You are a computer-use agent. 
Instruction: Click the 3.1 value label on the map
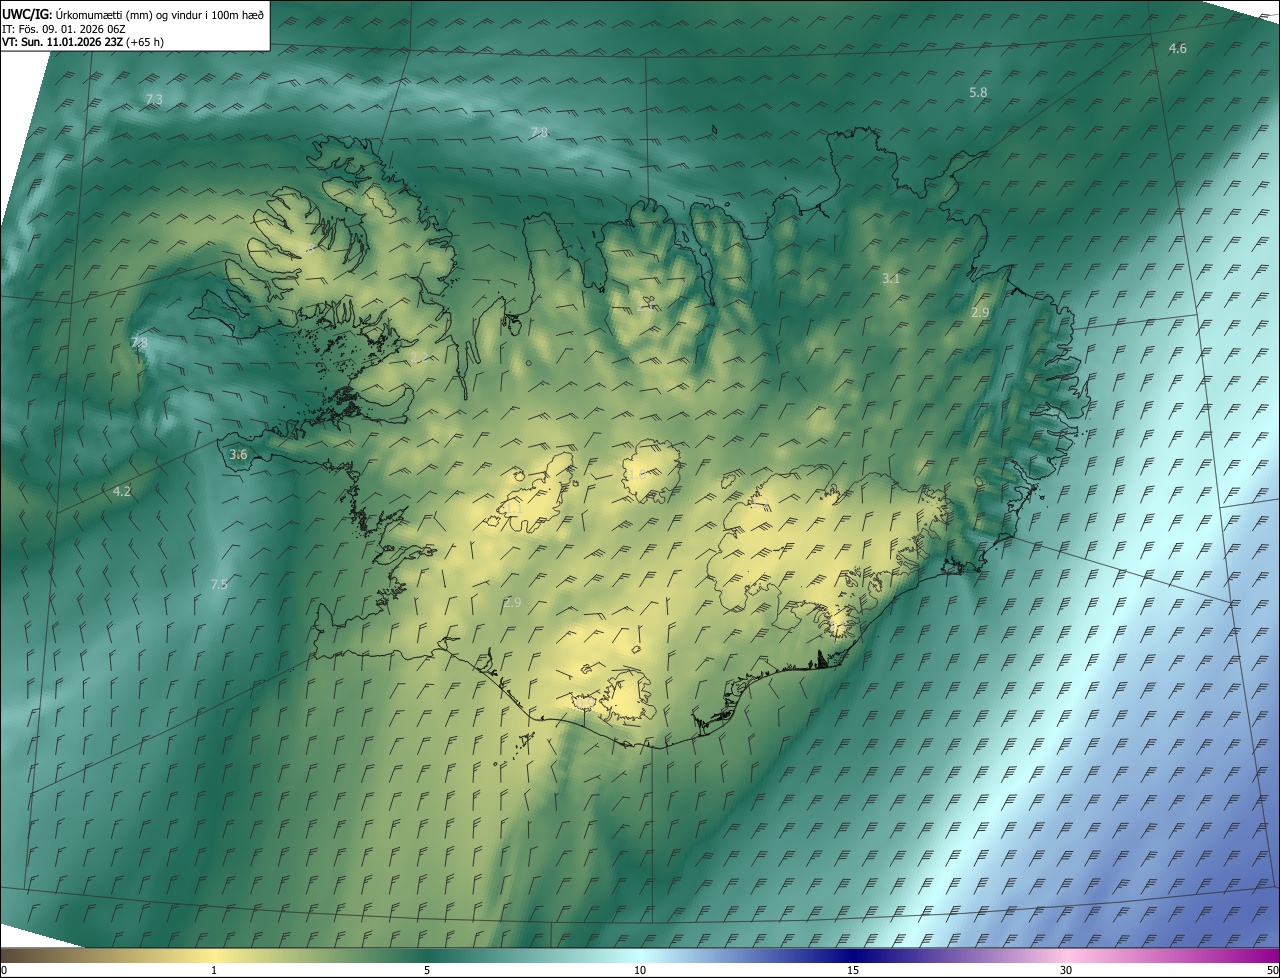891,278
